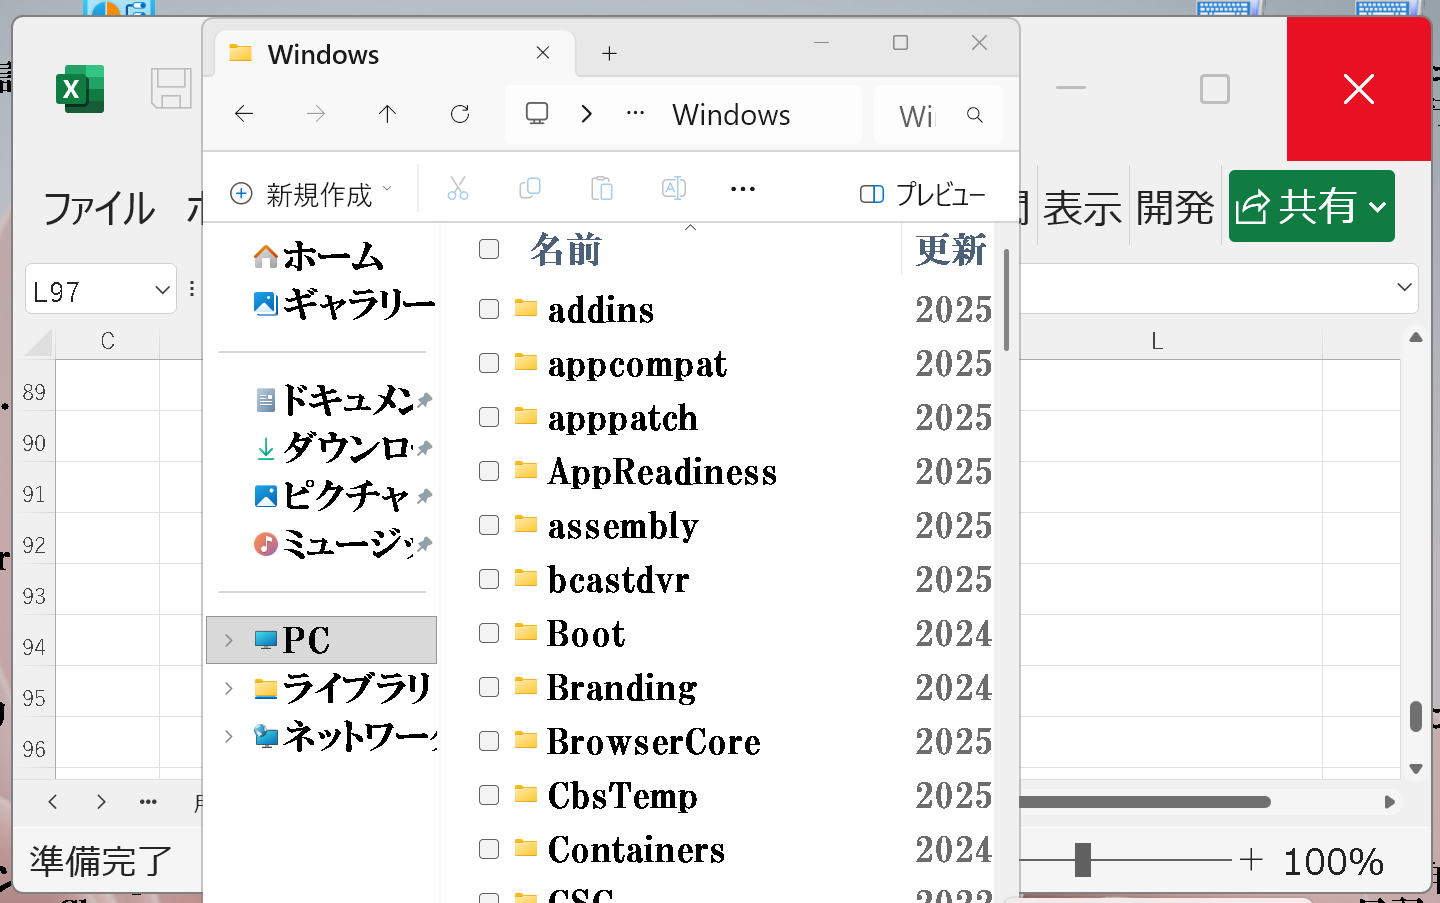Expand the Excel formula bar
The width and height of the screenshot is (1440, 903).
tap(1405, 288)
